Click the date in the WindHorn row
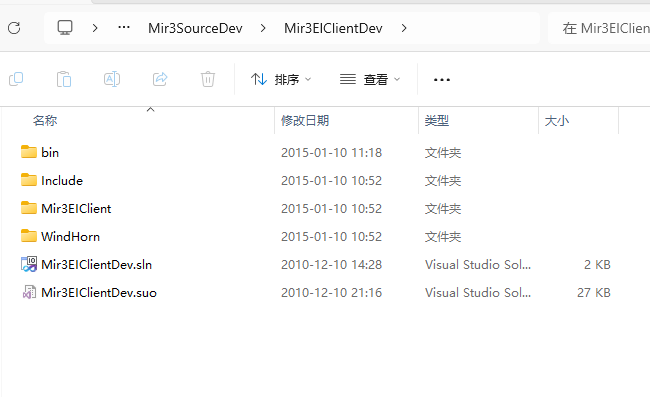This screenshot has width=650, height=397. [x=332, y=237]
